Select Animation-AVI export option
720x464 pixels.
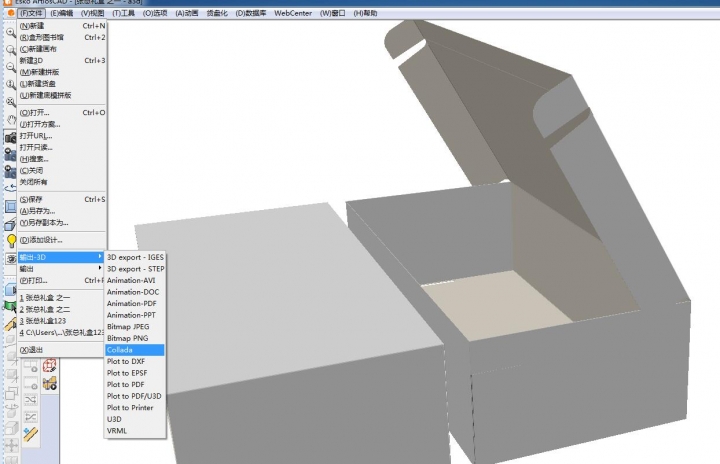pos(131,280)
